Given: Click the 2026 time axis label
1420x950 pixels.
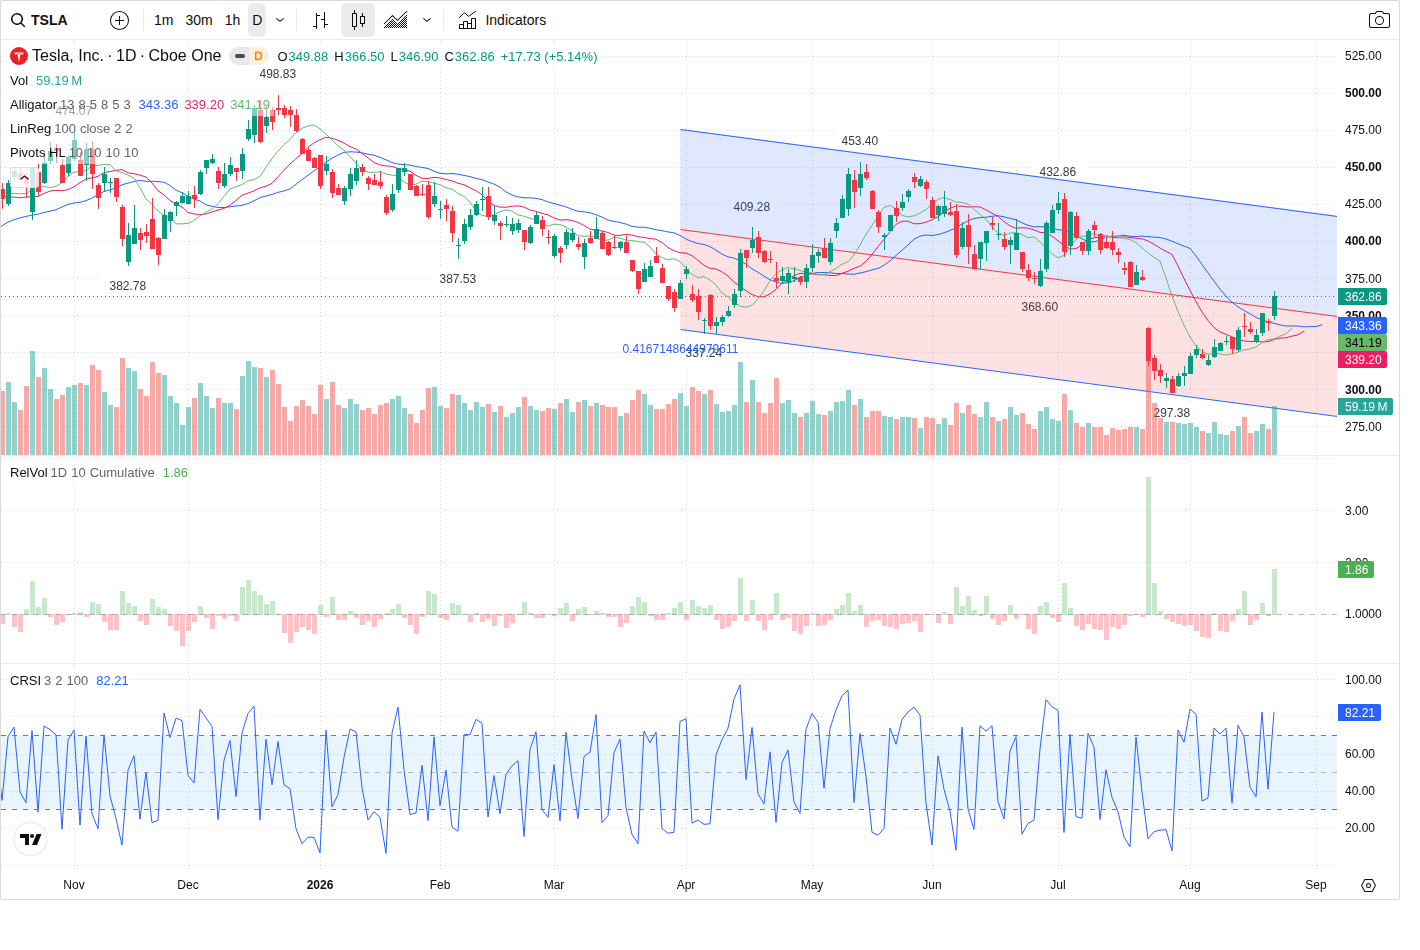Looking at the screenshot, I should (320, 885).
